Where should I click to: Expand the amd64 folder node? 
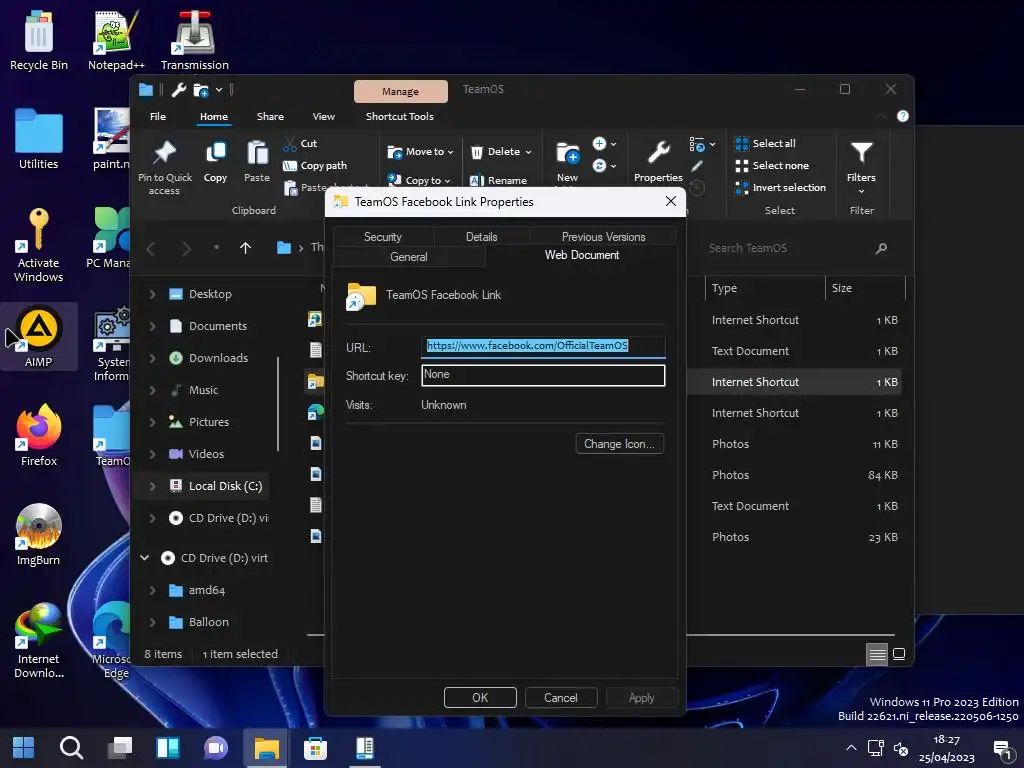[152, 590]
